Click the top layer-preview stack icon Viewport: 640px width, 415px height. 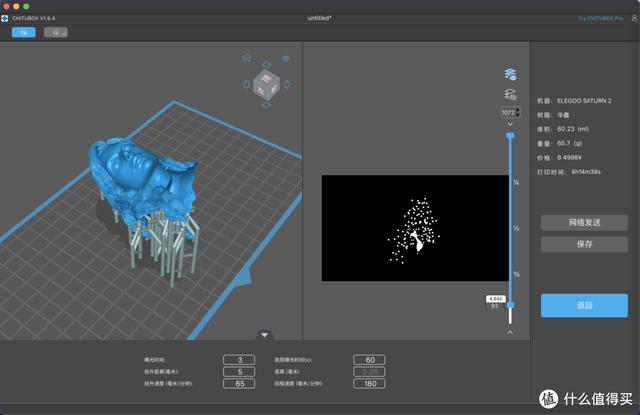pos(510,74)
